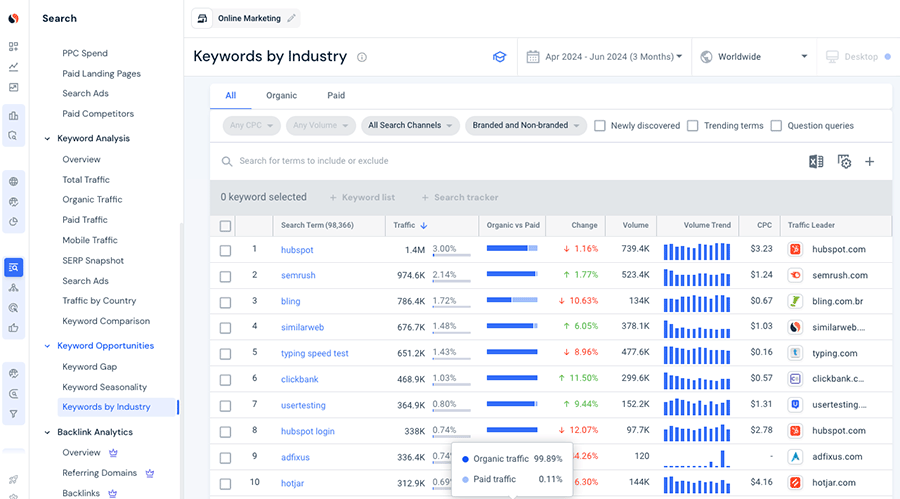Check the box for hotjar row
The image size is (900, 499).
(226, 484)
